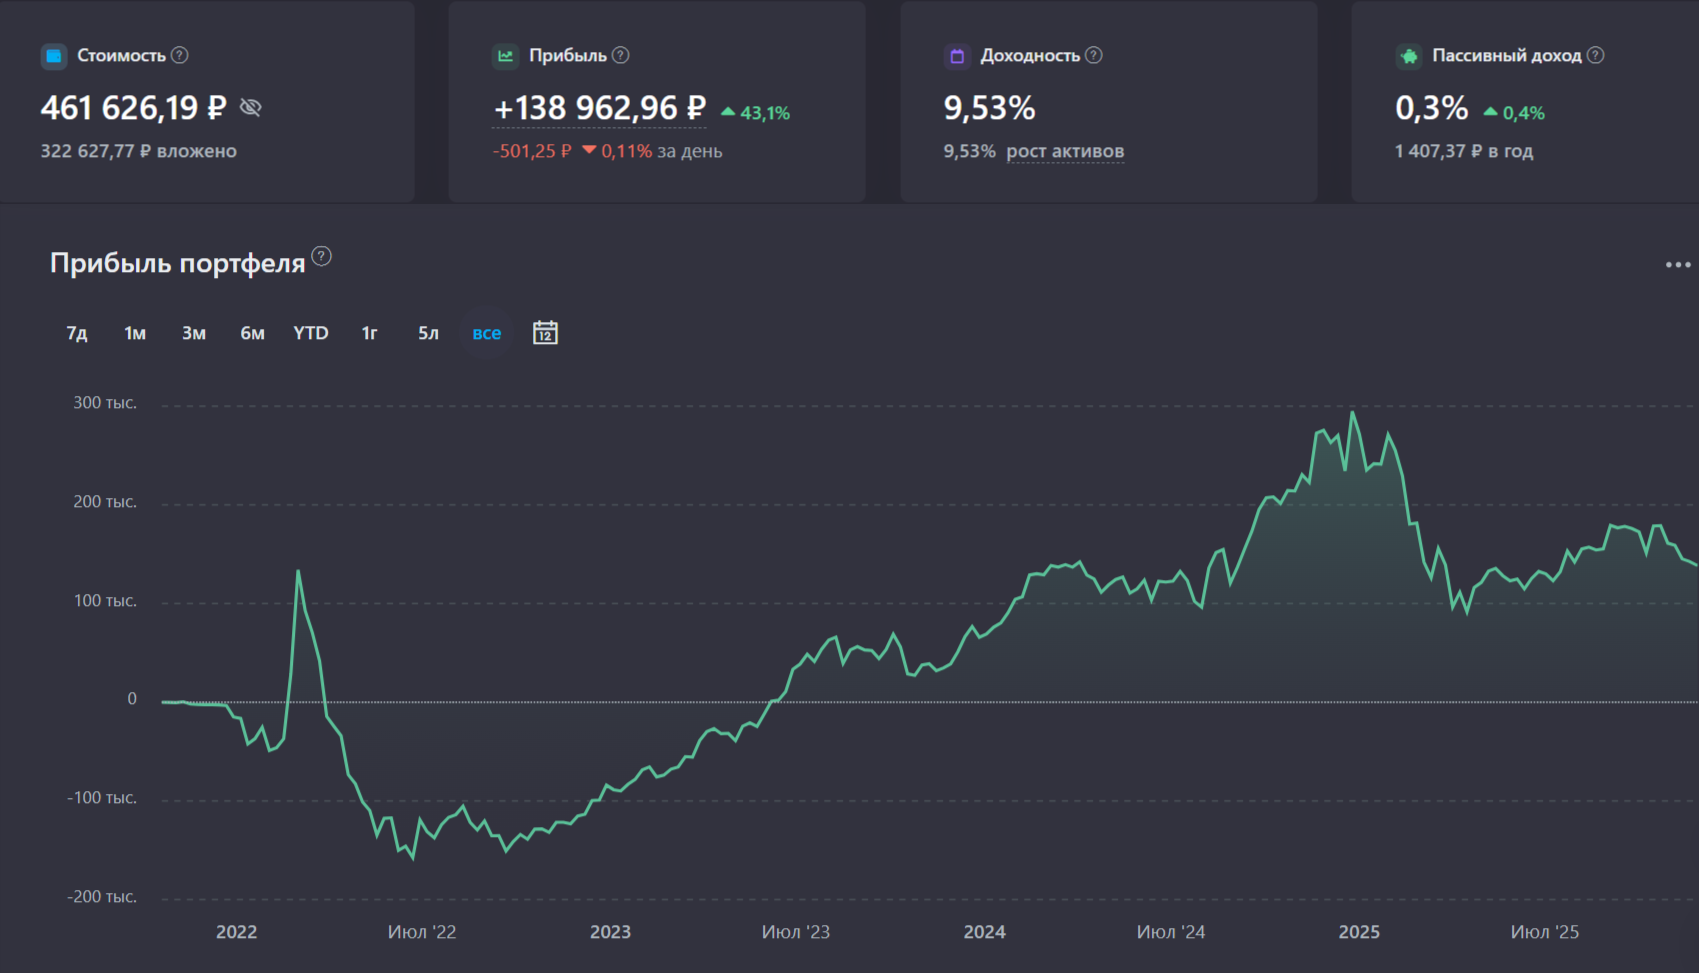
Task: Select the все (all time) period
Action: [487, 333]
